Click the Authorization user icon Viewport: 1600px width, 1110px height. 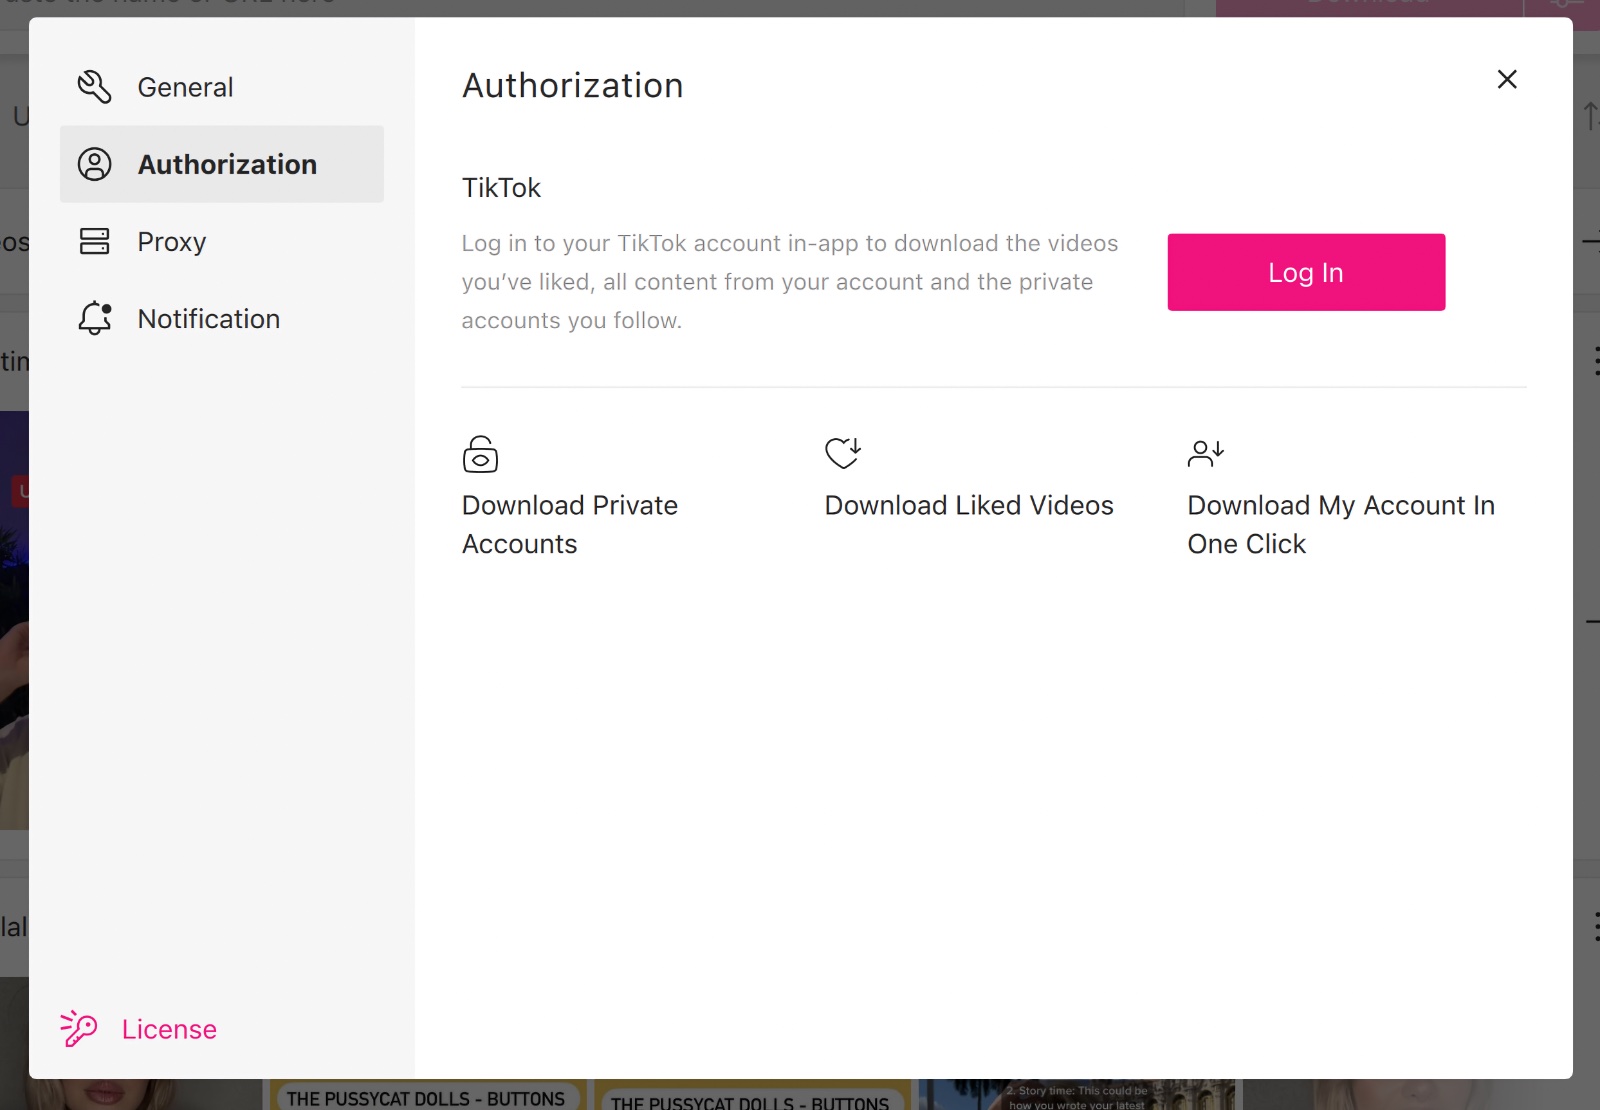[94, 164]
